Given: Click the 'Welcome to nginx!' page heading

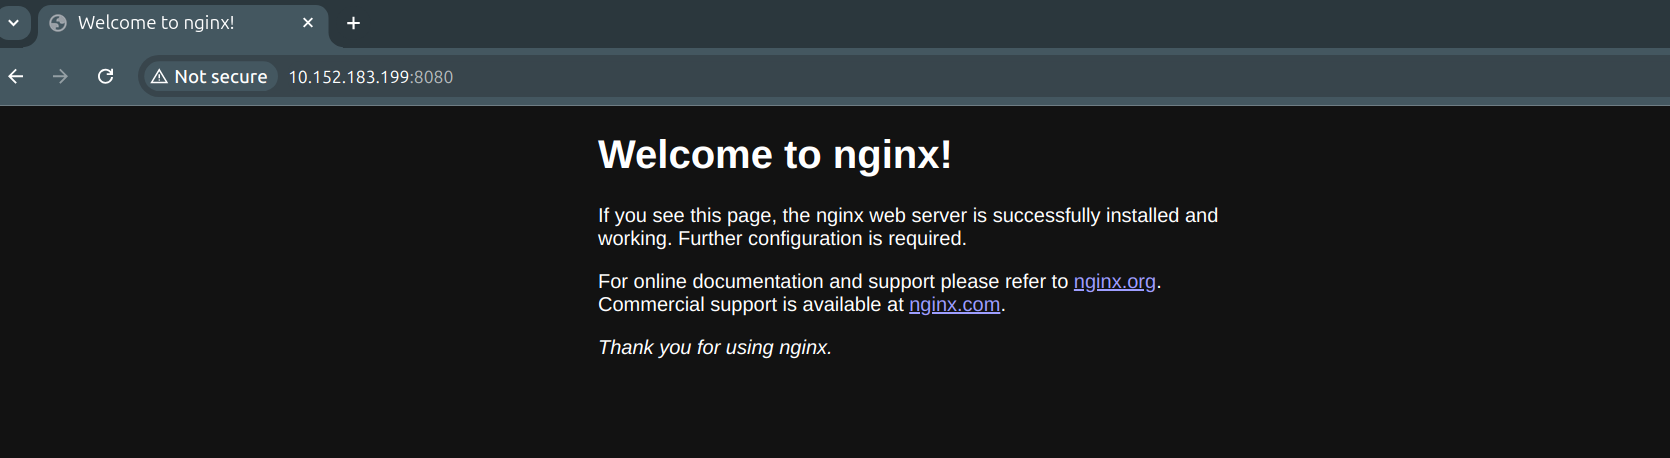Looking at the screenshot, I should (775, 155).
